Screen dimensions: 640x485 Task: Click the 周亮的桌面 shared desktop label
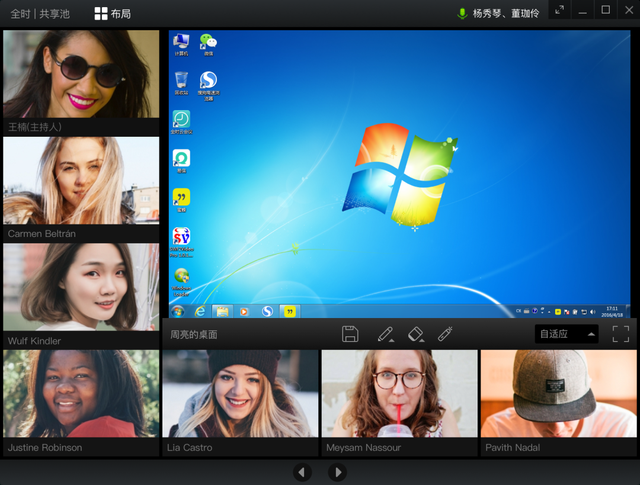[x=194, y=334]
